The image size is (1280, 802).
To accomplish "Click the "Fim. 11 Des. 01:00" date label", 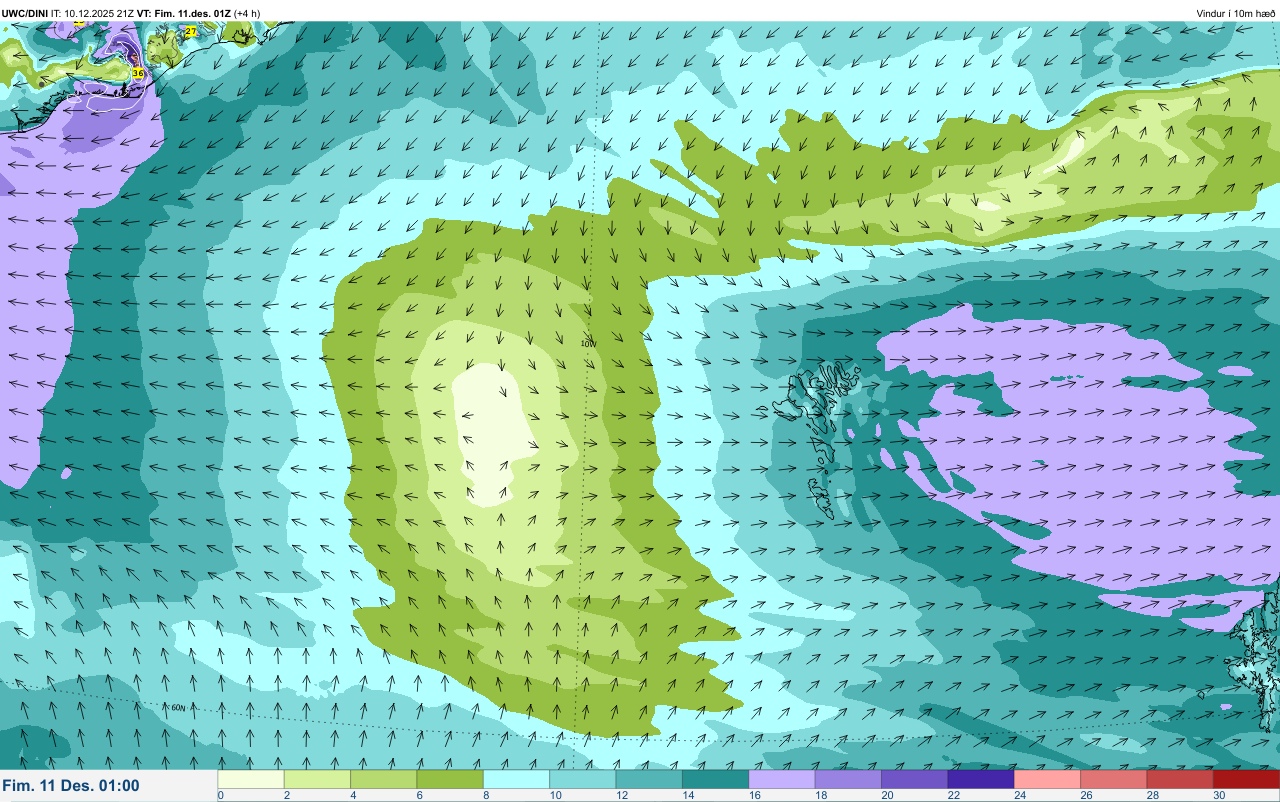I will point(71,786).
